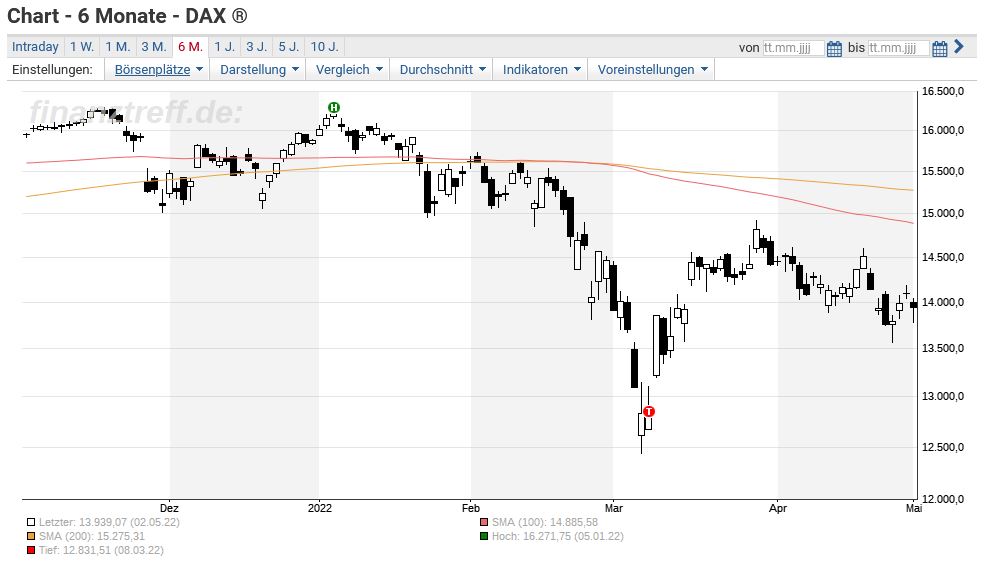The height and width of the screenshot is (563, 985).
Task: Click the 'von' start date input field
Action: [x=793, y=48]
